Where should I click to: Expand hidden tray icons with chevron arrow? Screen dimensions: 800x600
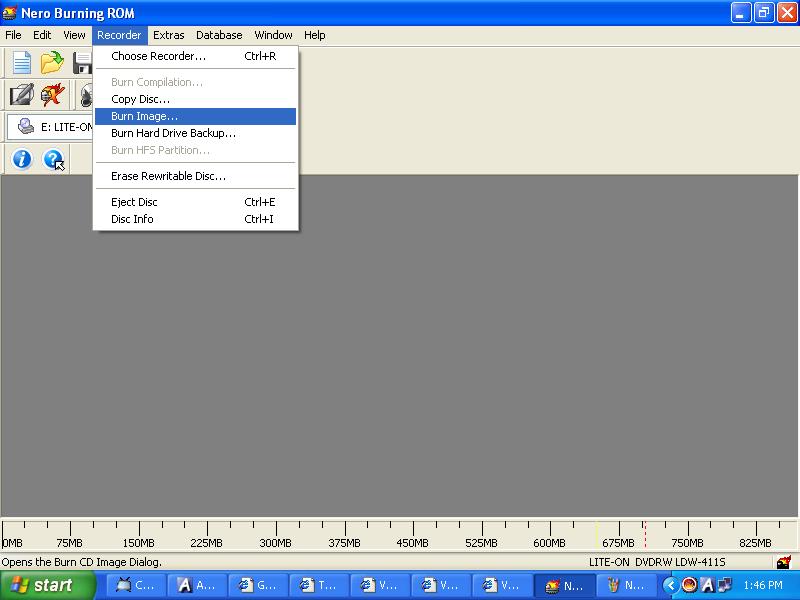coord(671,585)
